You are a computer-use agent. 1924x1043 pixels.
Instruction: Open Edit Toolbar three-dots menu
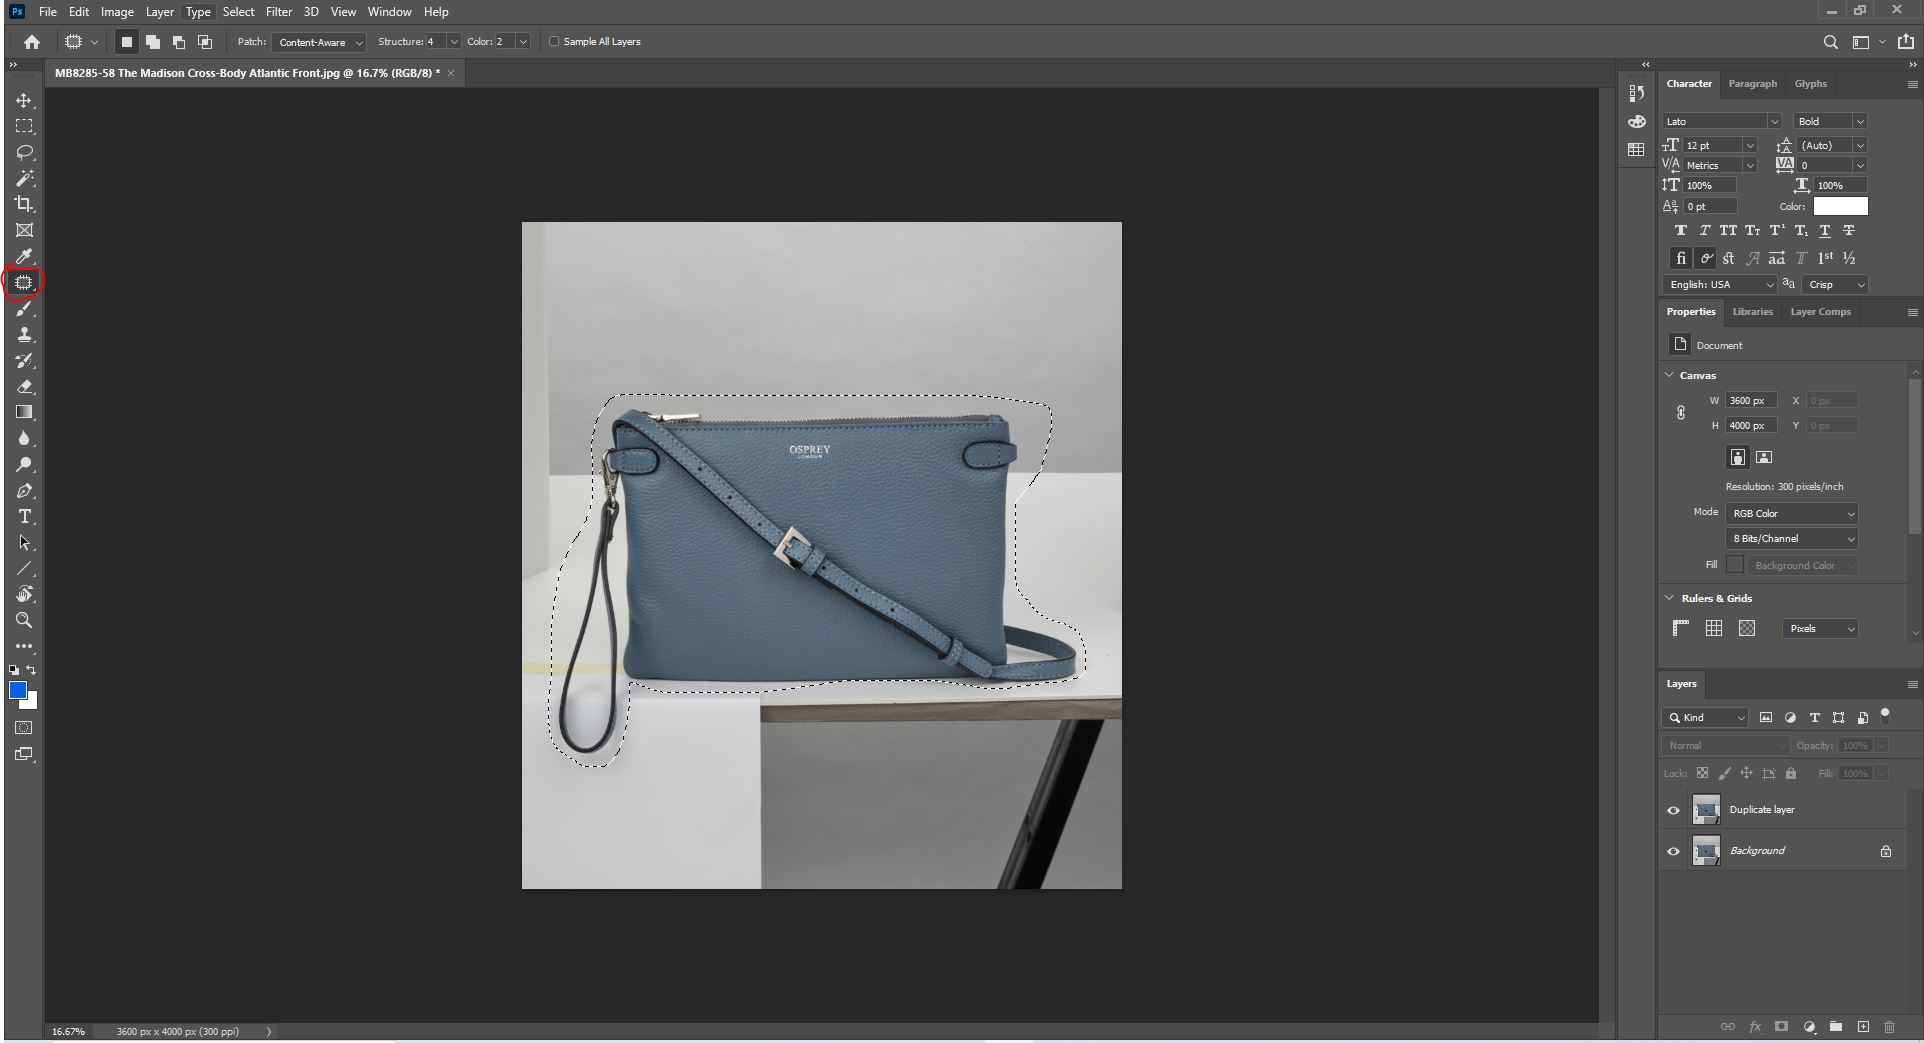click(x=24, y=647)
